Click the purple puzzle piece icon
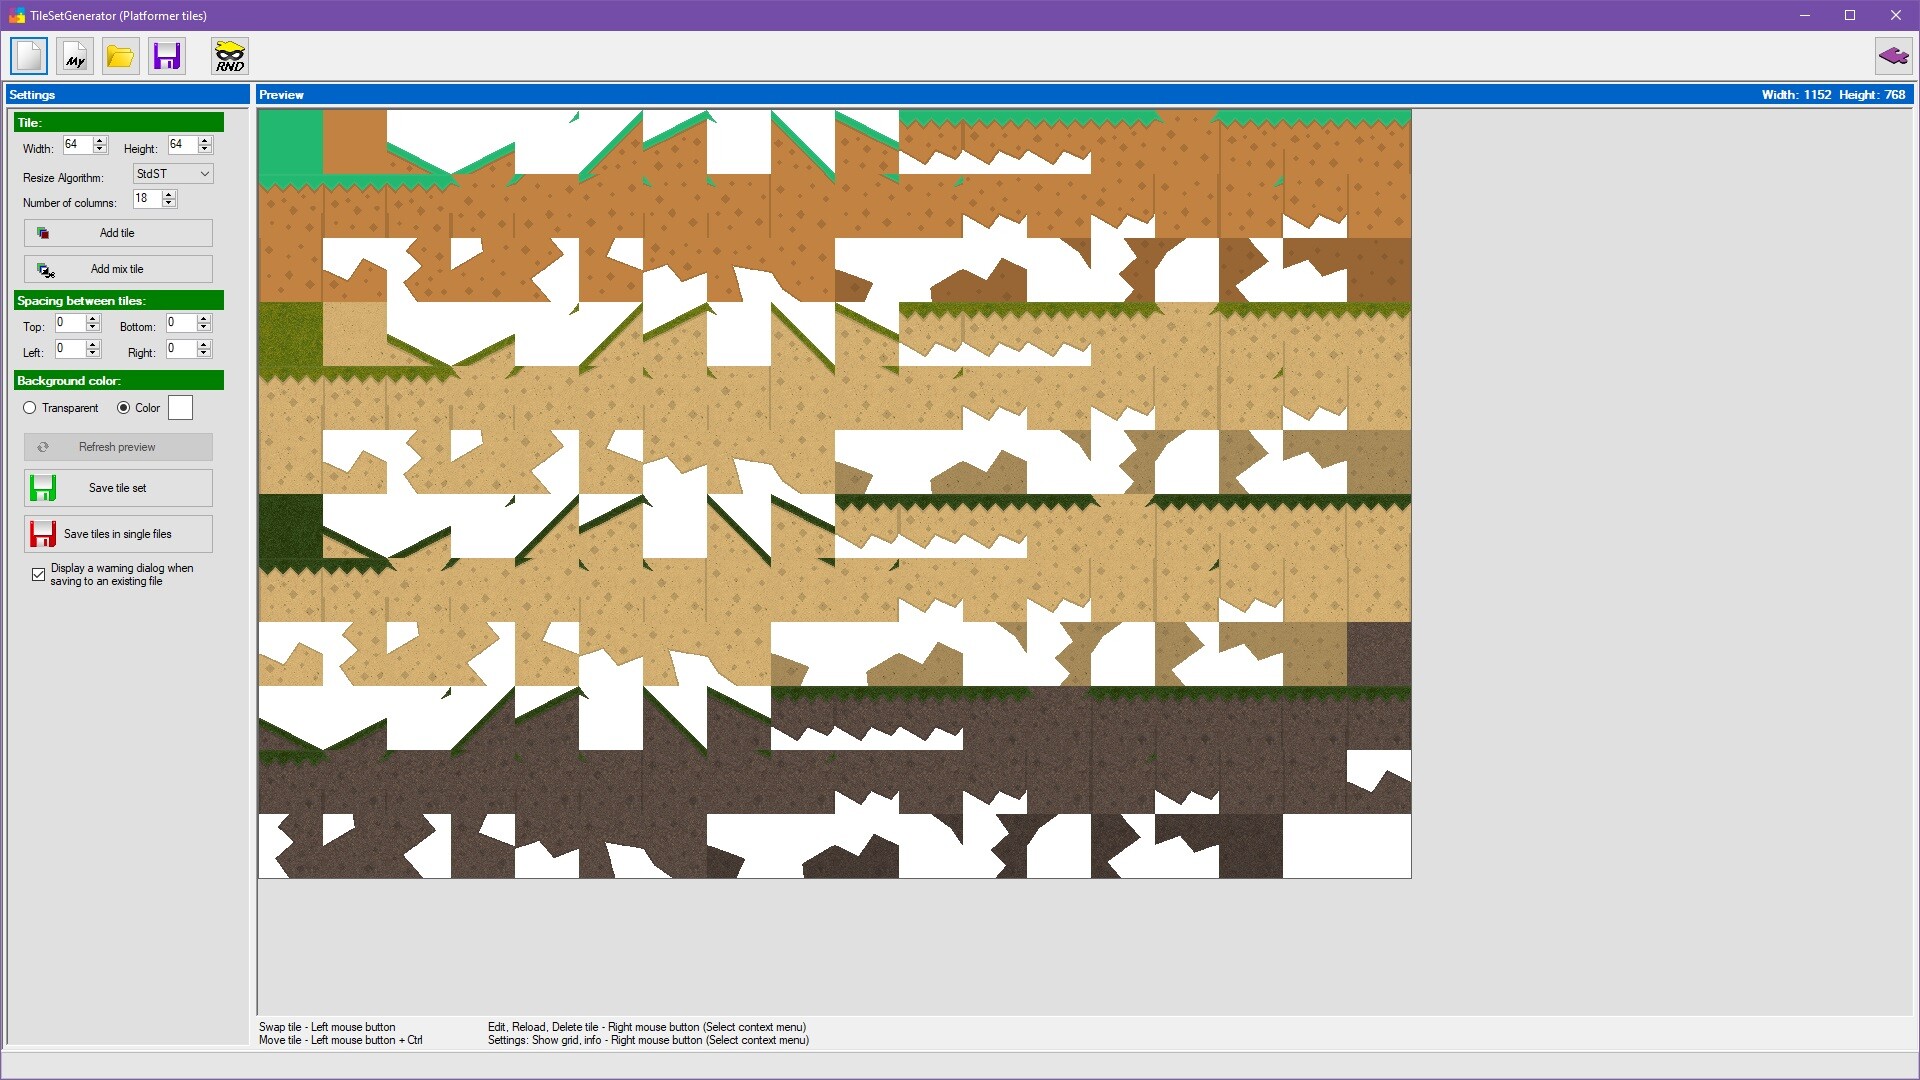Viewport: 1920px width, 1080px height. 1893,56
